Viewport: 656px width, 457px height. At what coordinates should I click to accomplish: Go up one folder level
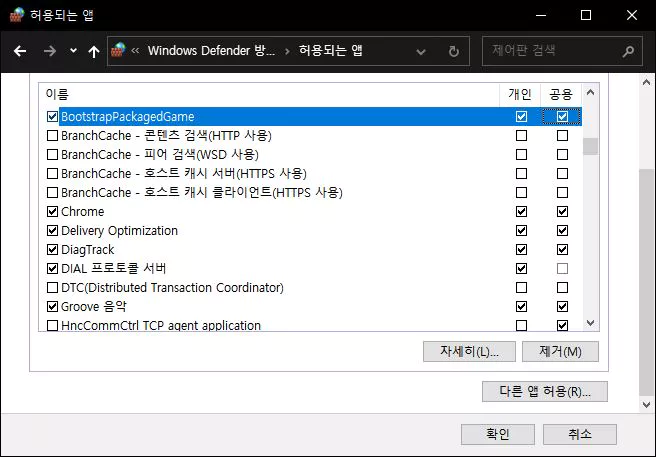coord(94,51)
